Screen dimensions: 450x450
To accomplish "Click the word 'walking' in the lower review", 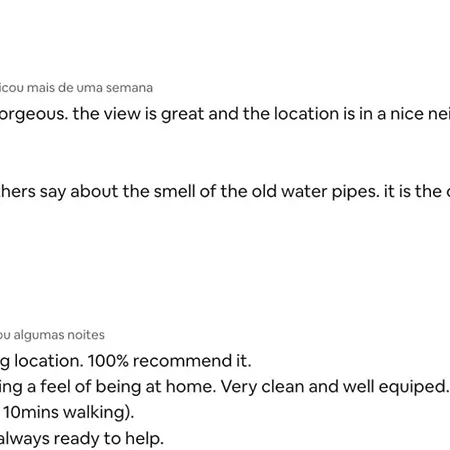I will pyautogui.click(x=95, y=412).
